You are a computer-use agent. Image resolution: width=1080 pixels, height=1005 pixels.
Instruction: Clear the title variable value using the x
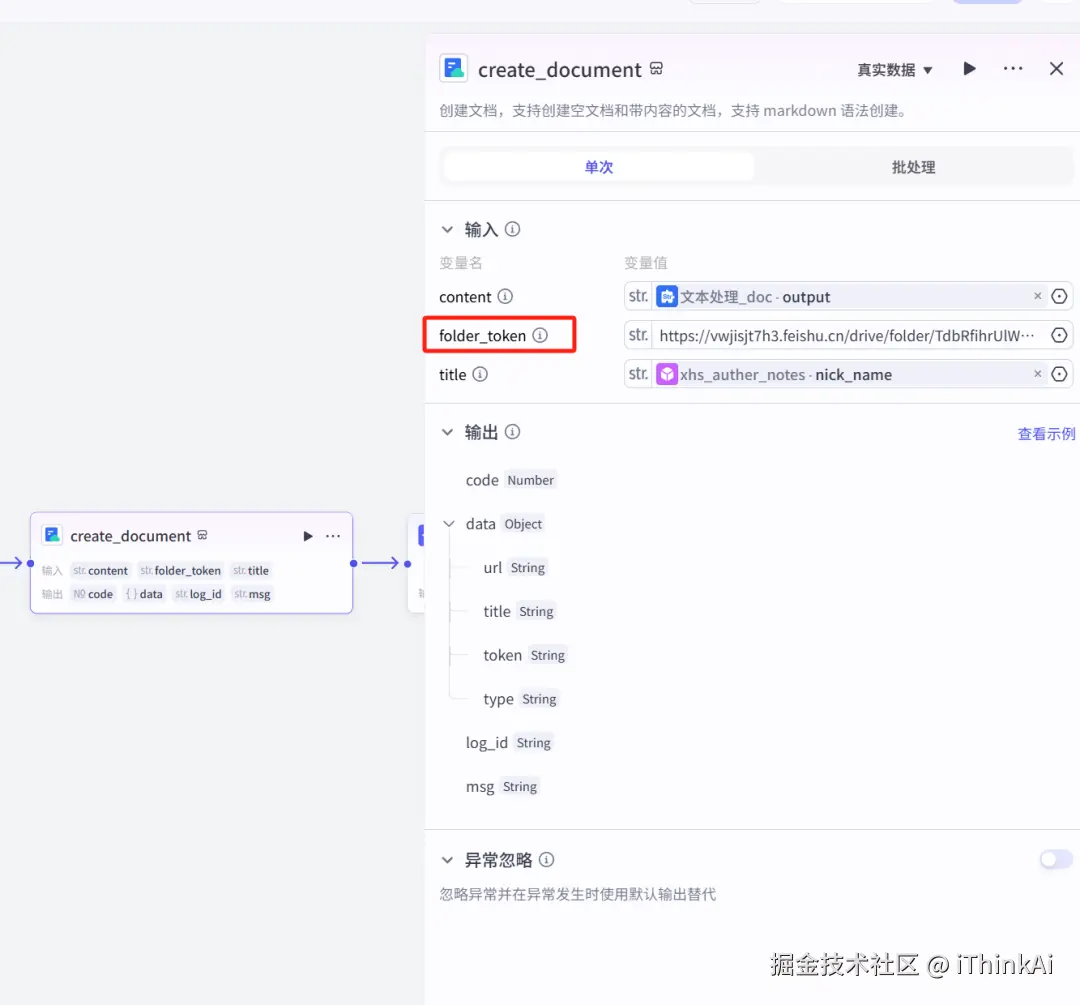point(1037,373)
